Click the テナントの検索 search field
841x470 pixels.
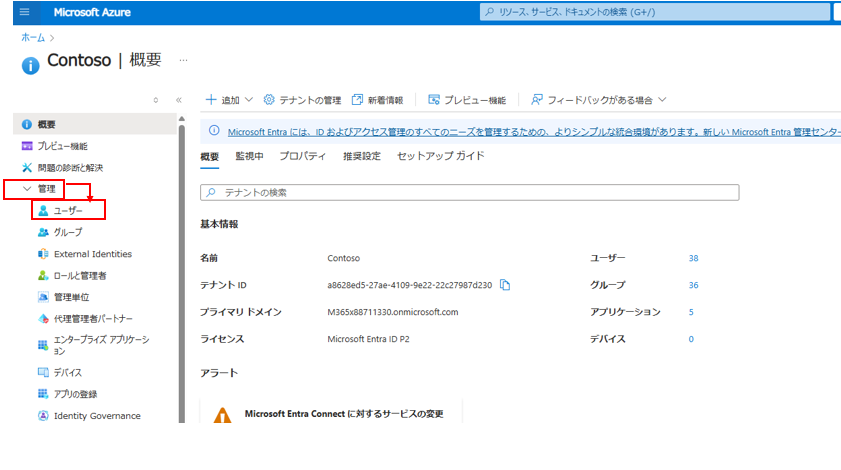coord(469,193)
